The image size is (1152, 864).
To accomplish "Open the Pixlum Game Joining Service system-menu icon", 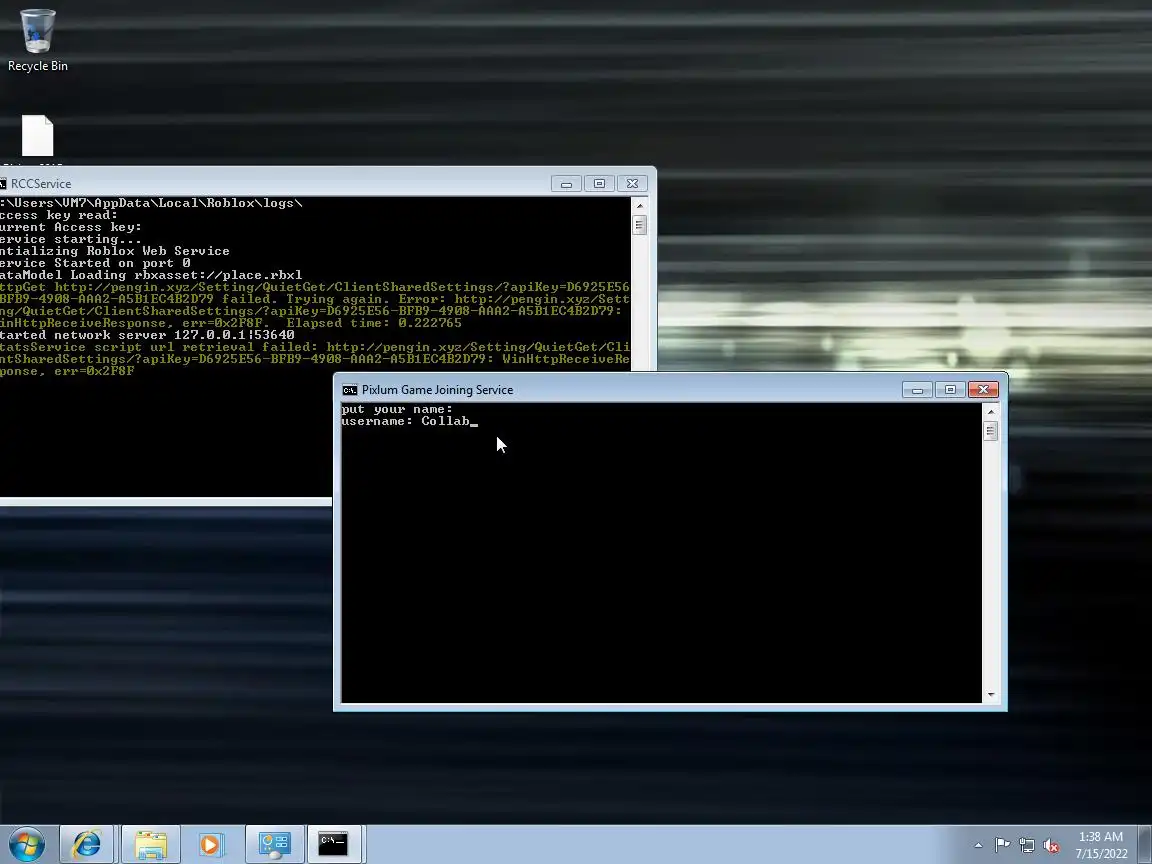I will 350,390.
